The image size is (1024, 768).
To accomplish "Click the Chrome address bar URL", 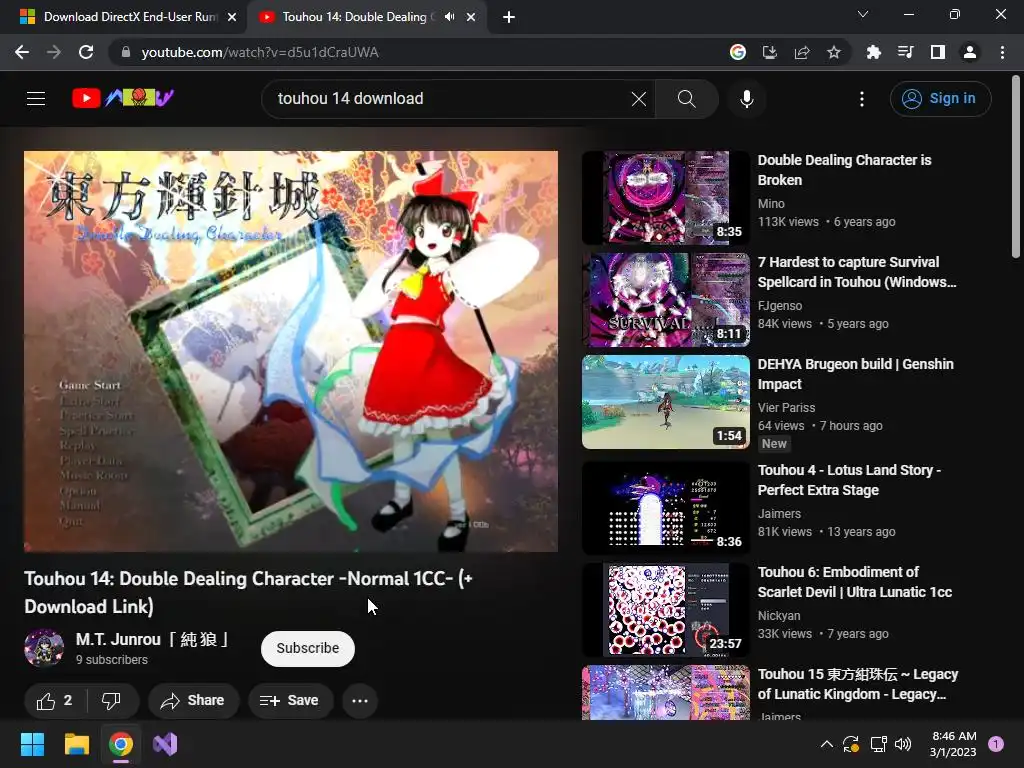I will click(260, 52).
